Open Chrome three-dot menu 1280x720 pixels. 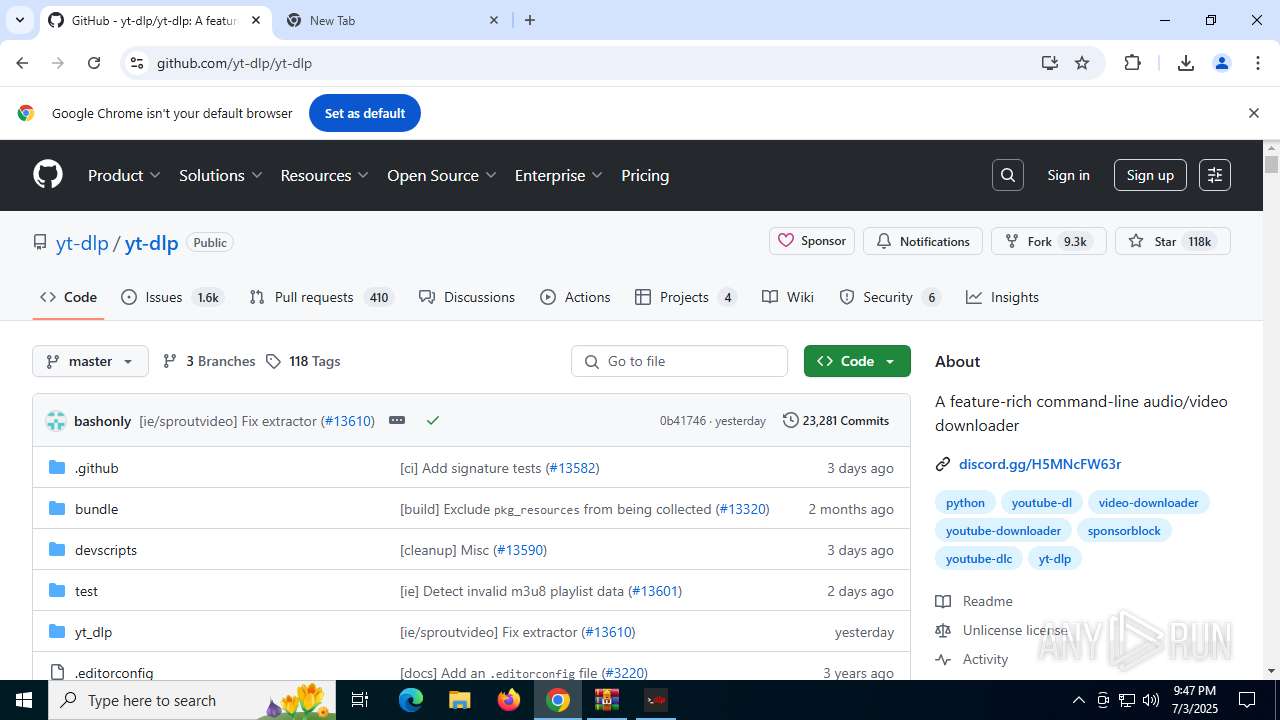[1258, 63]
